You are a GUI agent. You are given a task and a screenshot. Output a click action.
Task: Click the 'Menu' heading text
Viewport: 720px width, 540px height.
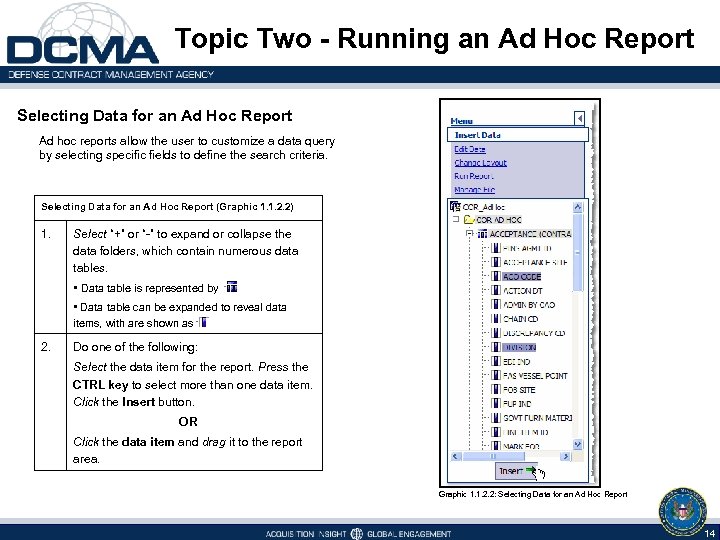(461, 121)
